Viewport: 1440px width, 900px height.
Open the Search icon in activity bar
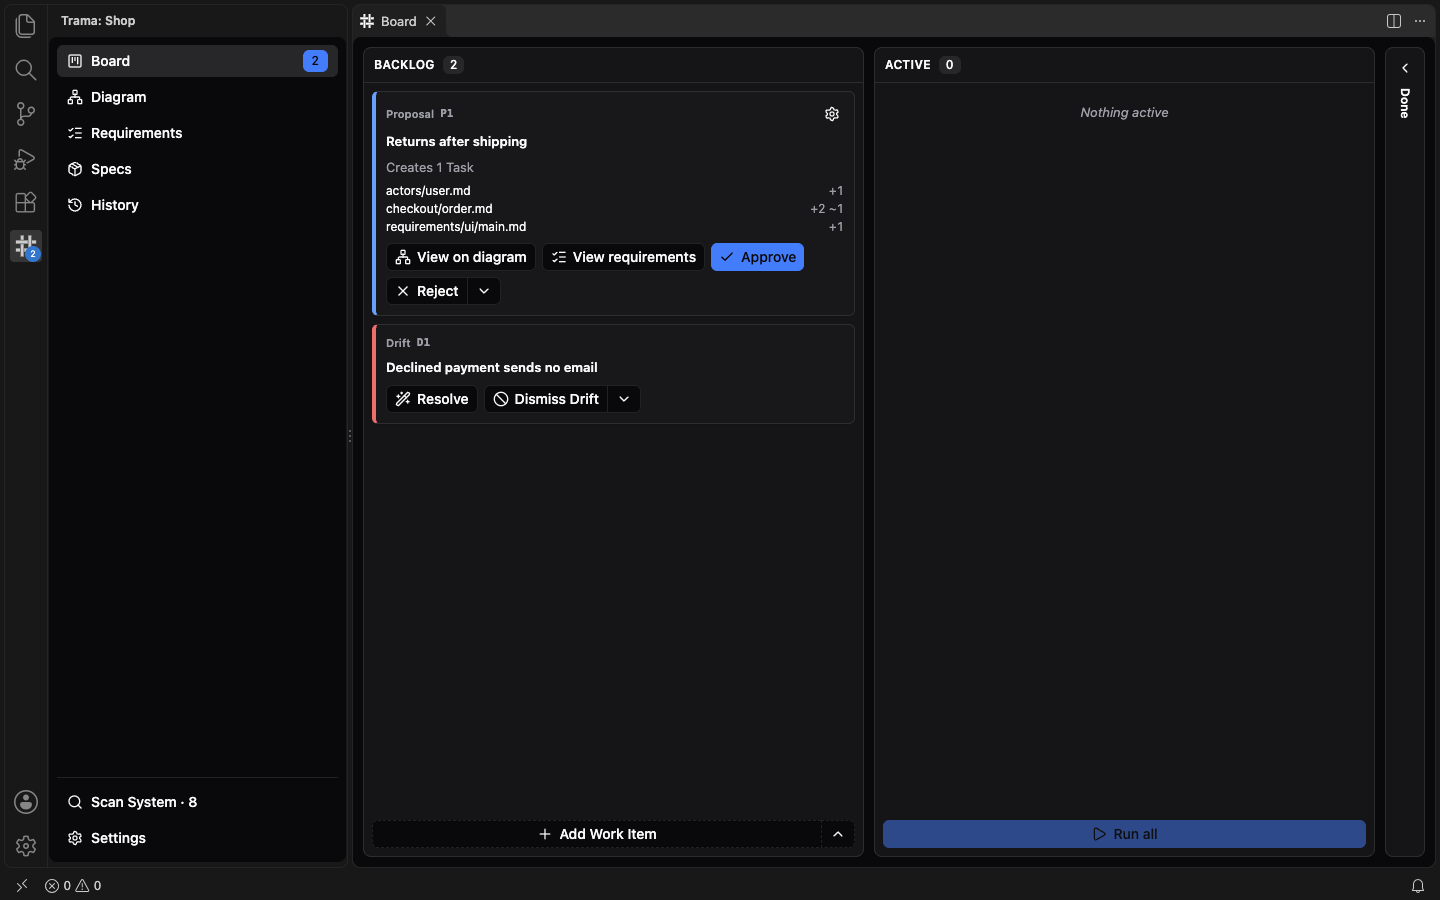click(26, 69)
